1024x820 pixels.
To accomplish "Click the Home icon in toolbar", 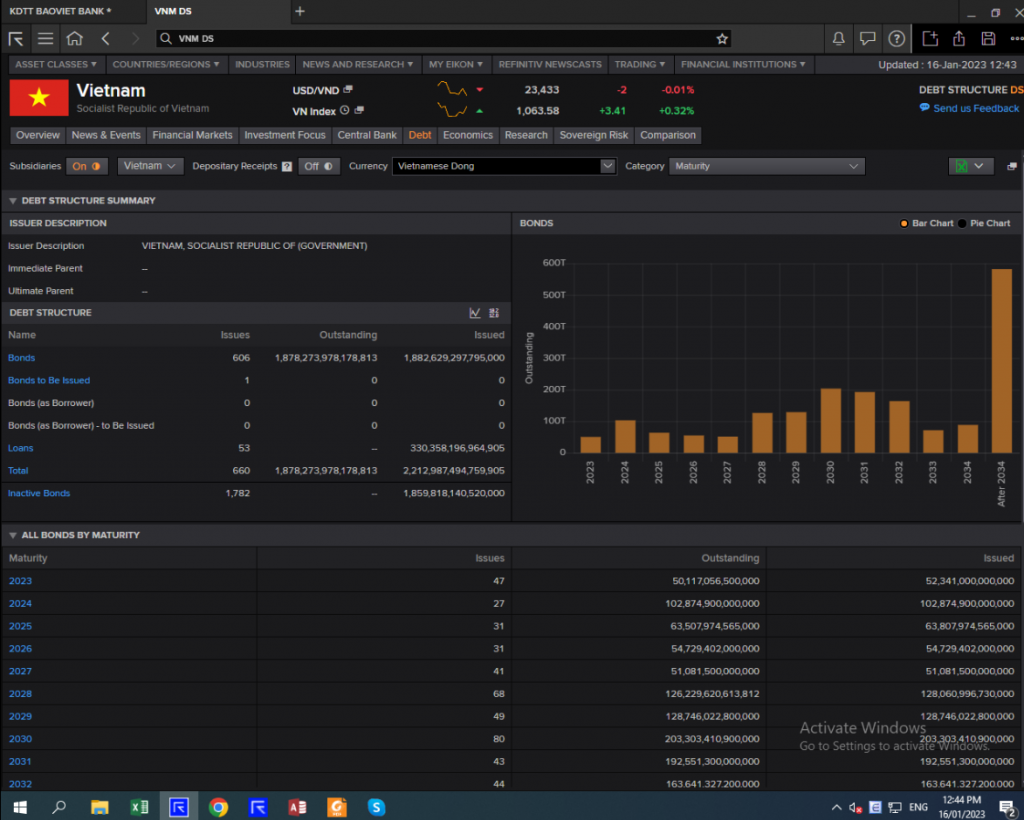I will pyautogui.click(x=74, y=39).
